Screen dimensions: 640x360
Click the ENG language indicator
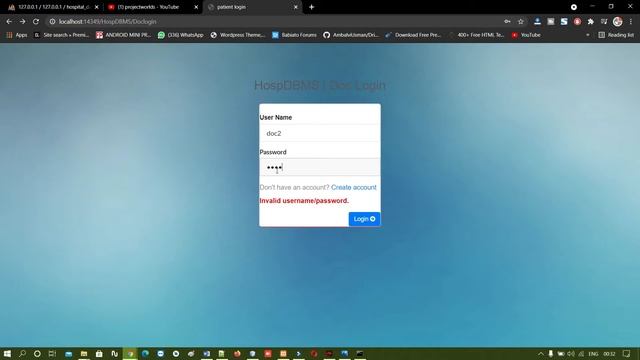tap(593, 353)
